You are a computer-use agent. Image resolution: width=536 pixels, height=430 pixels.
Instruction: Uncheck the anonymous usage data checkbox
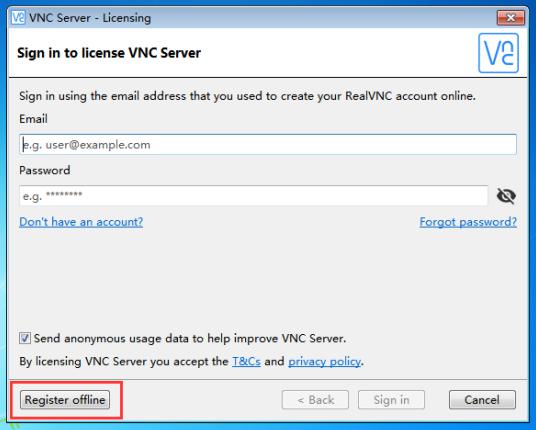(x=25, y=338)
